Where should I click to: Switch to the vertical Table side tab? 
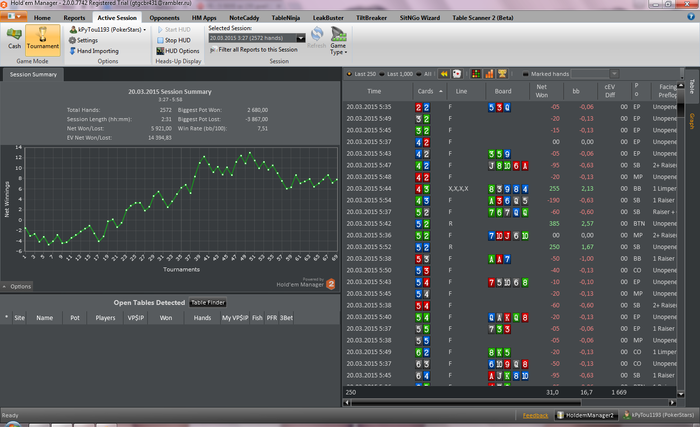coord(692,86)
